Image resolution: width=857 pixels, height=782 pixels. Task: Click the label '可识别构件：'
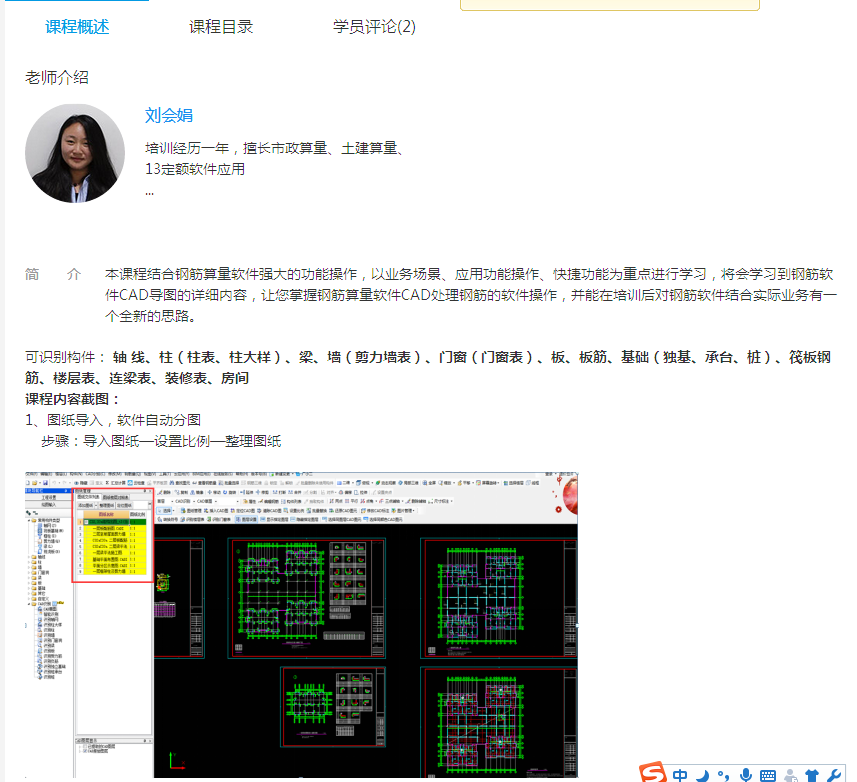point(66,357)
